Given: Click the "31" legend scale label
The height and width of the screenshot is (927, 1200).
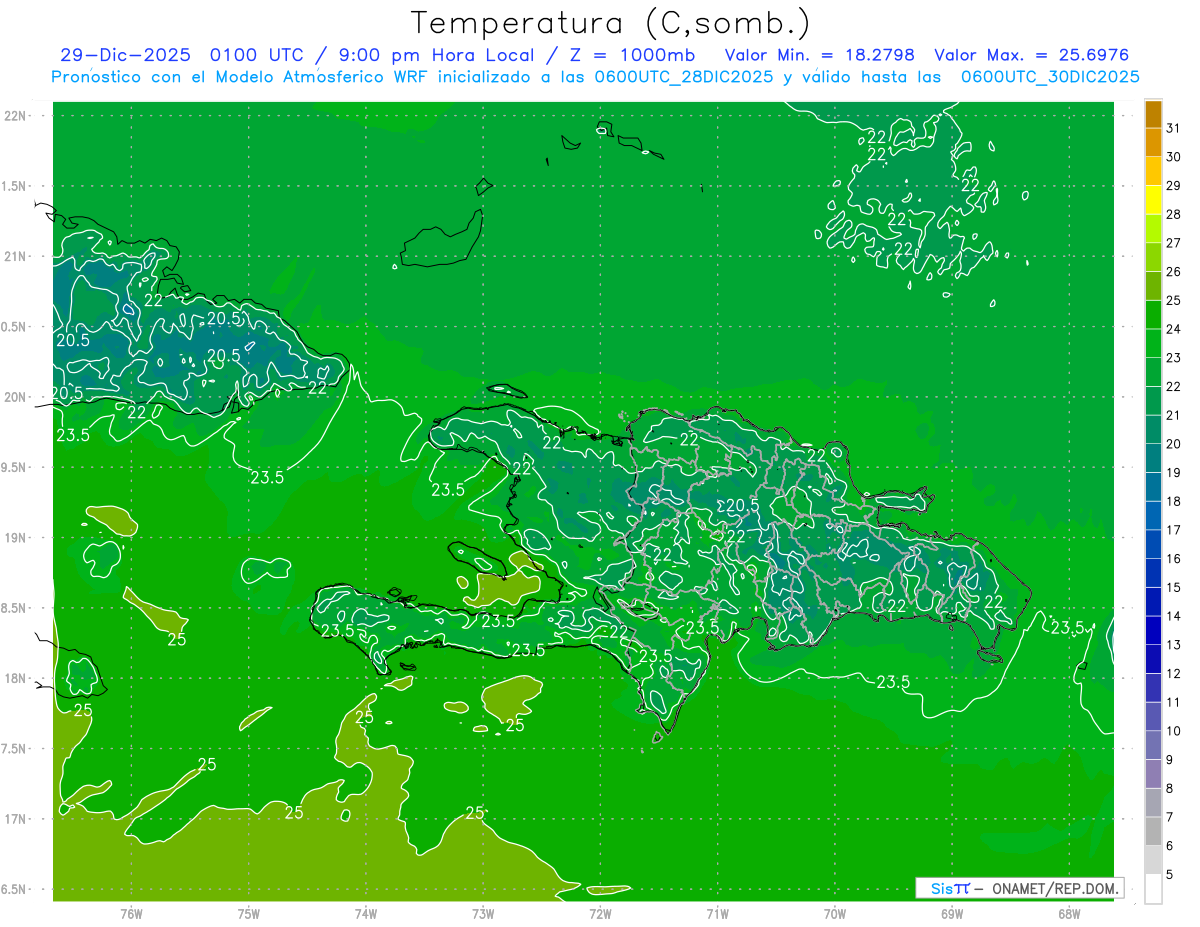Looking at the screenshot, I should tap(1174, 128).
